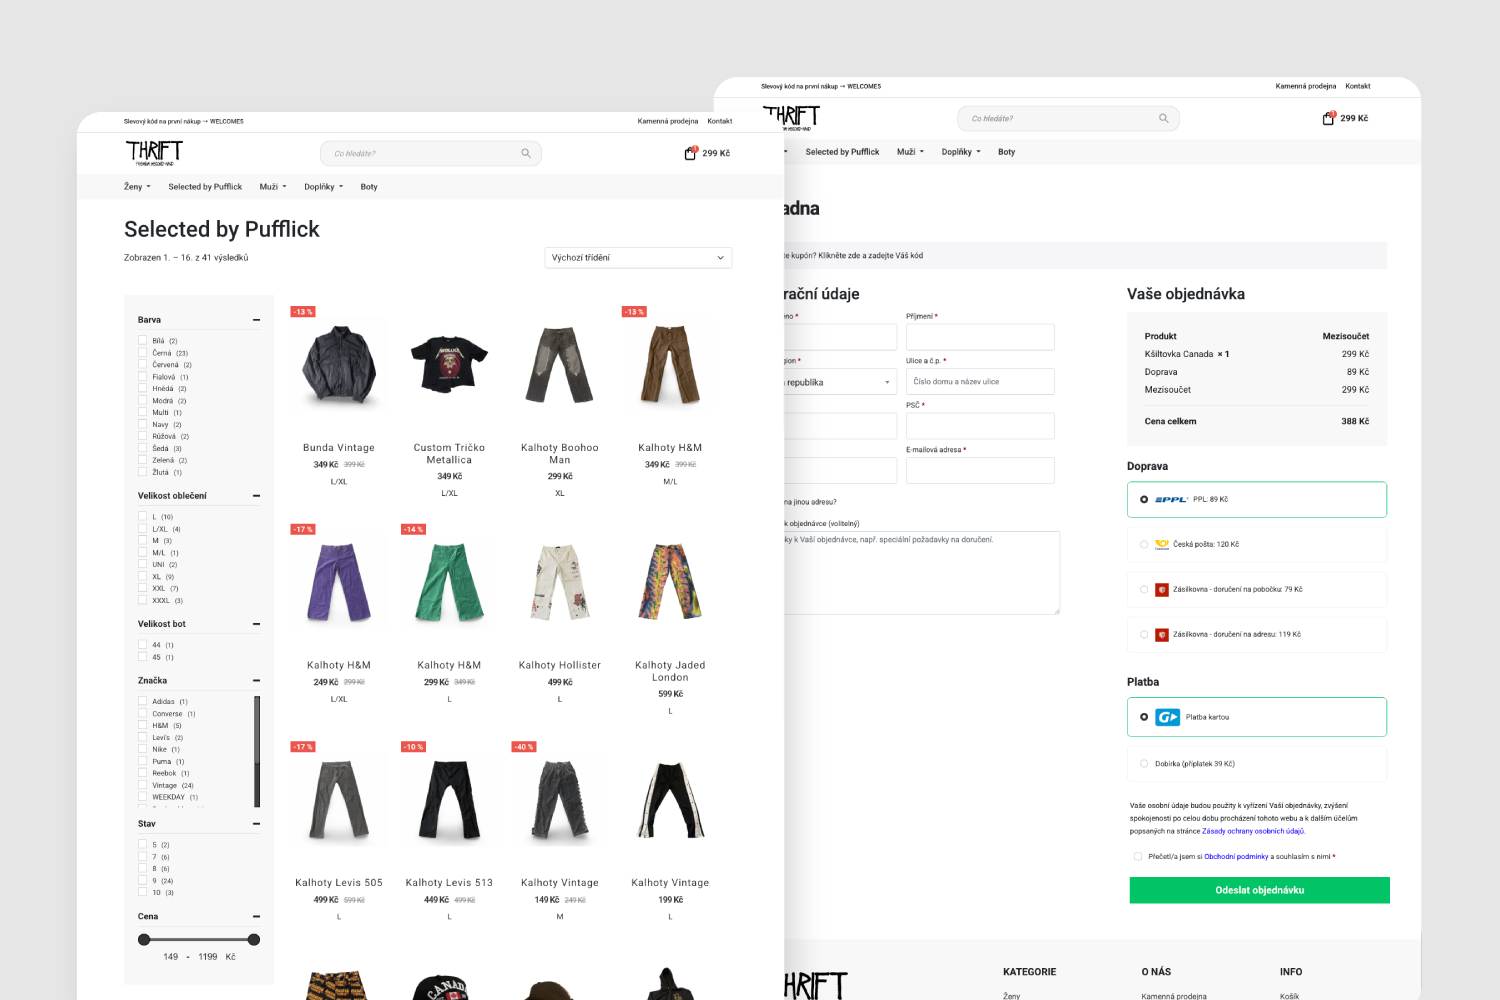Expand the Ženy menu dropdown
This screenshot has height=1000, width=1500.
[x=137, y=187]
